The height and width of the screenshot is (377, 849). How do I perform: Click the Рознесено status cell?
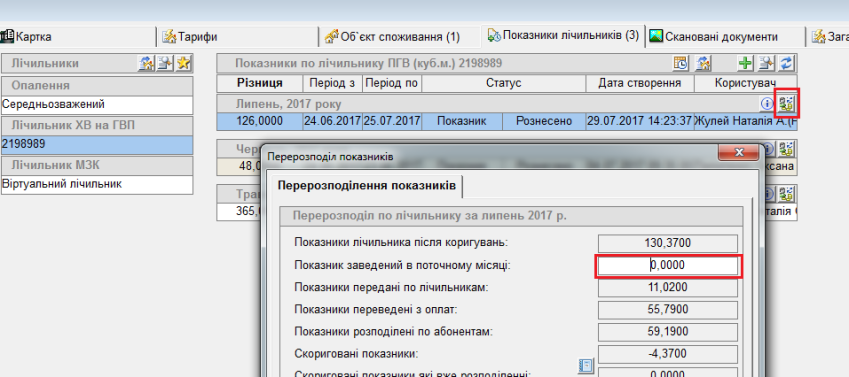tap(544, 121)
